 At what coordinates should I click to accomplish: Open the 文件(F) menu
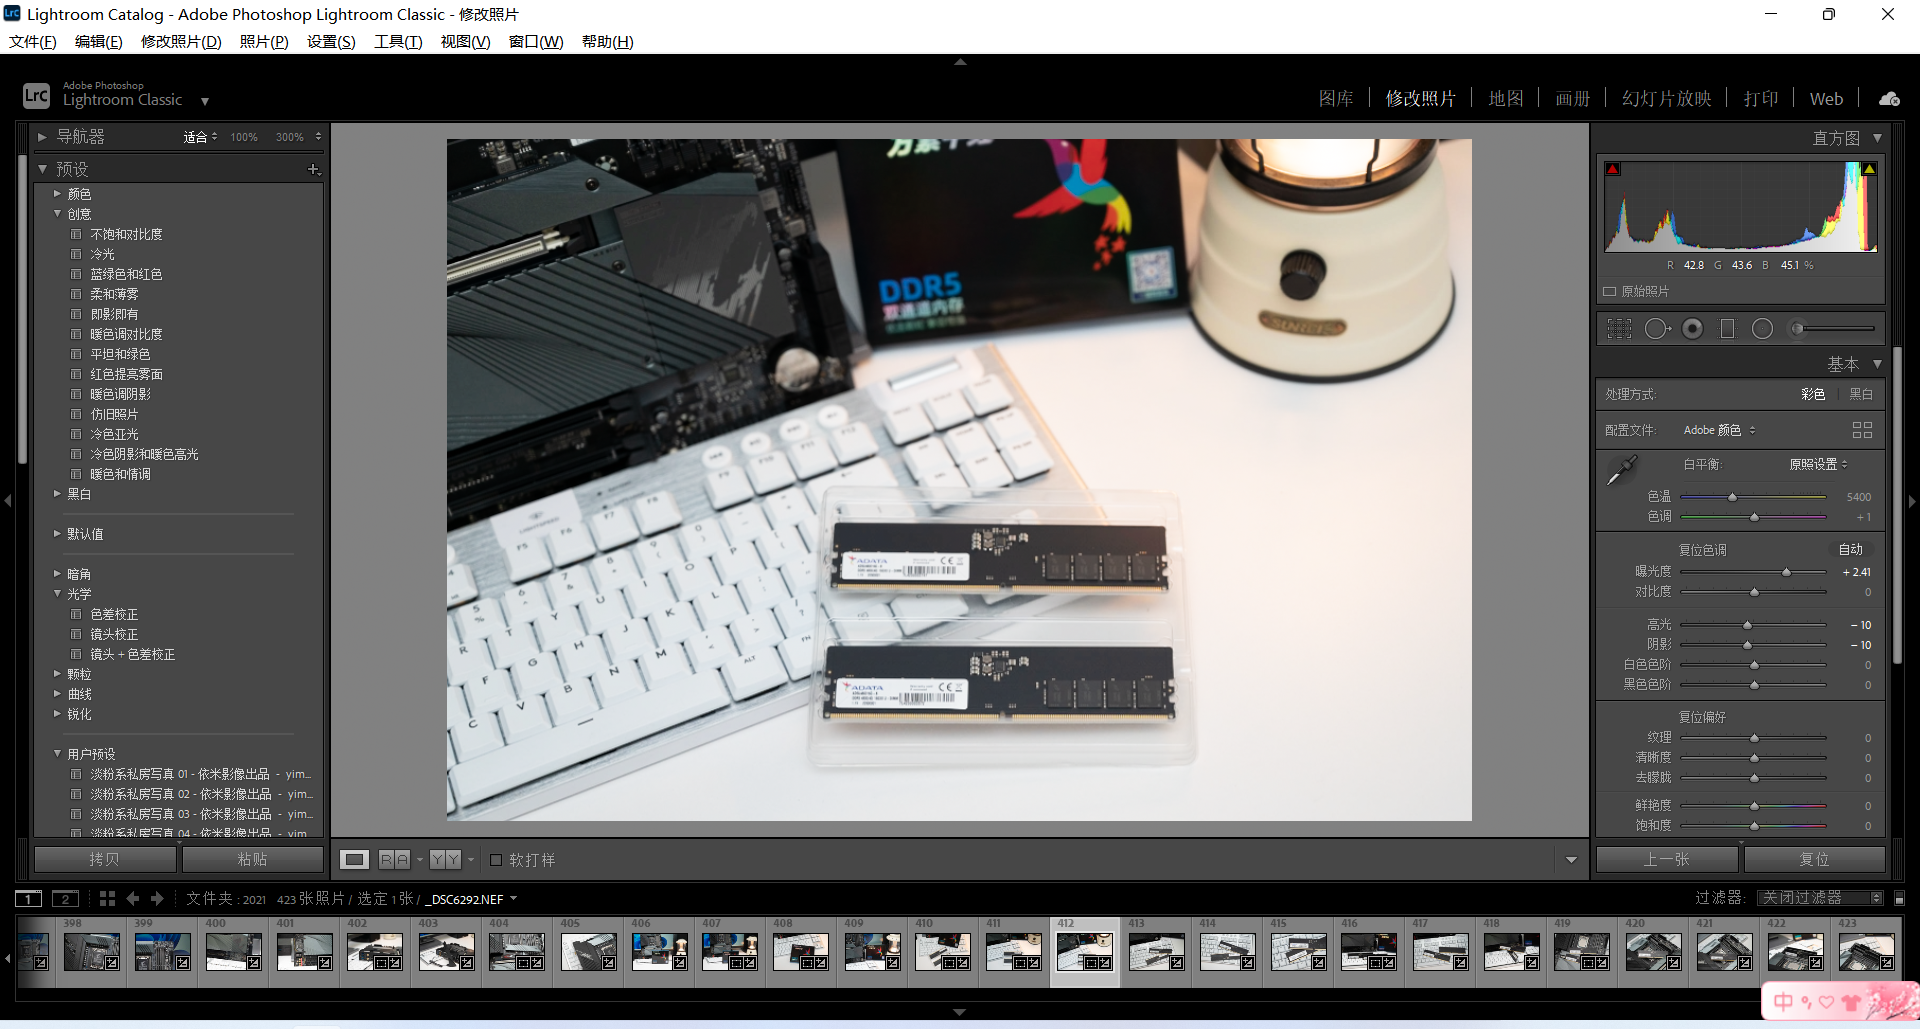[x=33, y=42]
